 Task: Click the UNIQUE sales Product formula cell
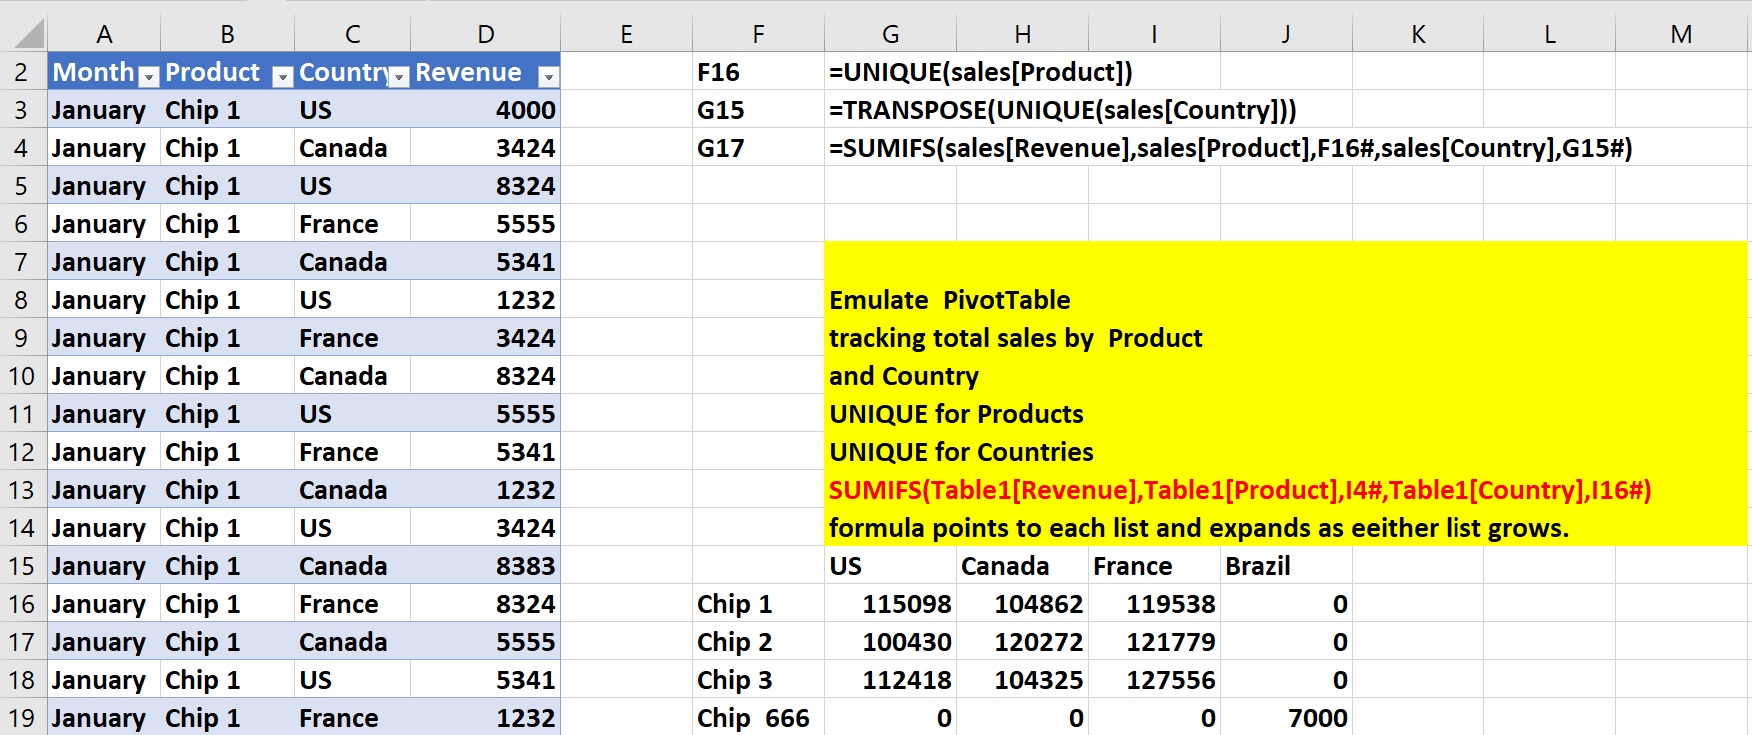coord(980,72)
